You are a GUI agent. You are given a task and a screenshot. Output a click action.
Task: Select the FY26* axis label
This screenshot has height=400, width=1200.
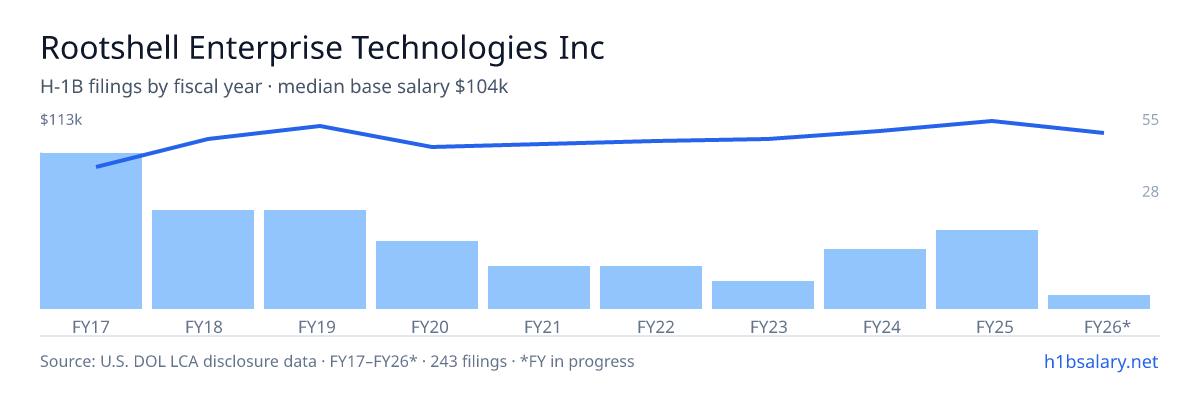click(1107, 326)
